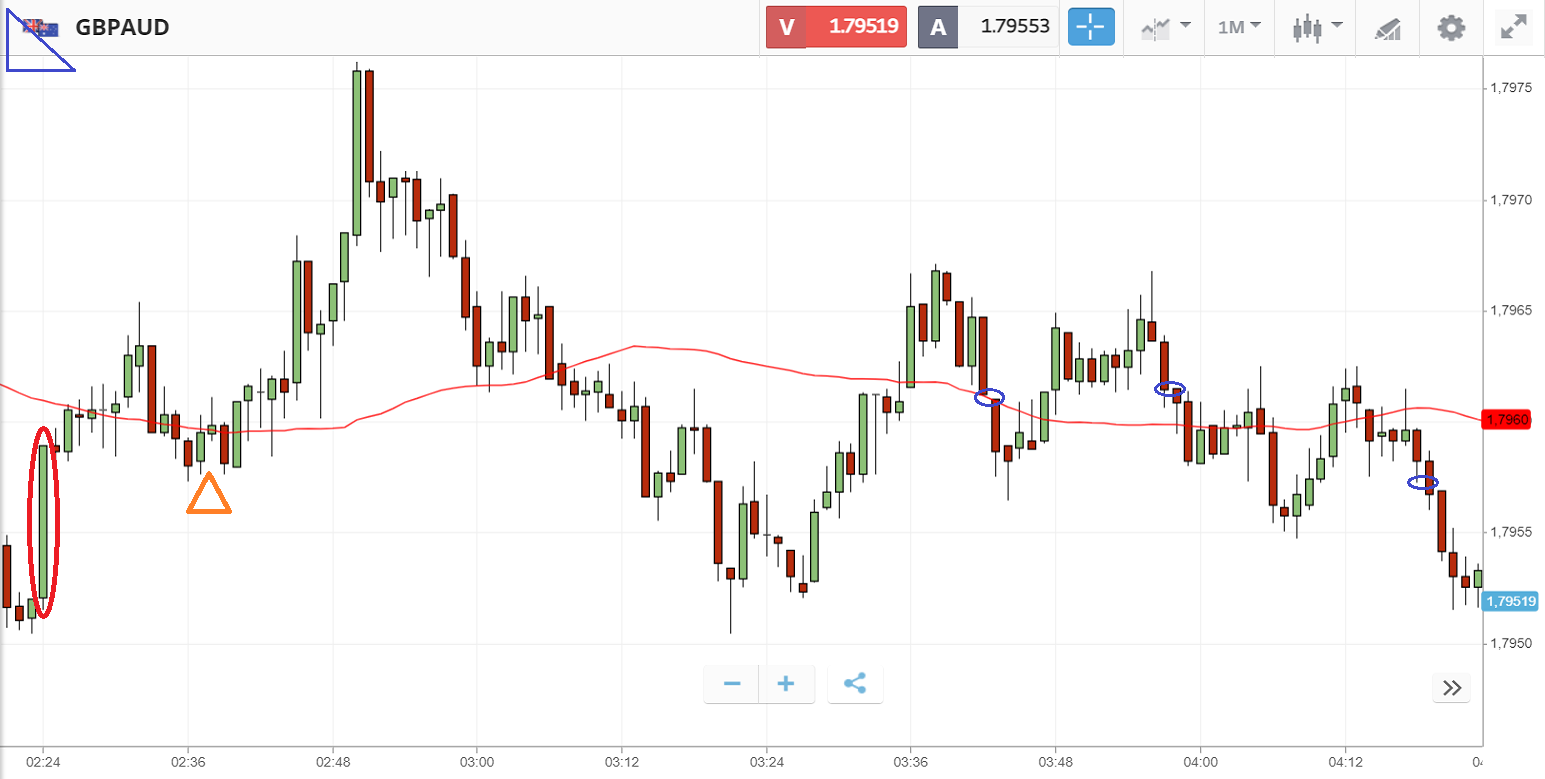The height and width of the screenshot is (779, 1545).
Task: Open chart settings gear
Action: [x=1451, y=27]
